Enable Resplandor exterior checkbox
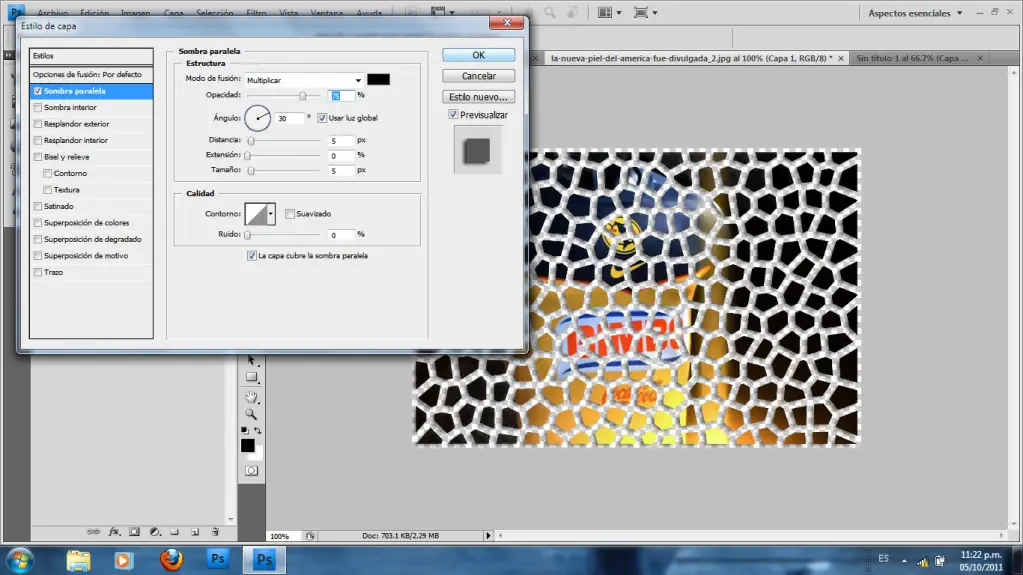 38,124
